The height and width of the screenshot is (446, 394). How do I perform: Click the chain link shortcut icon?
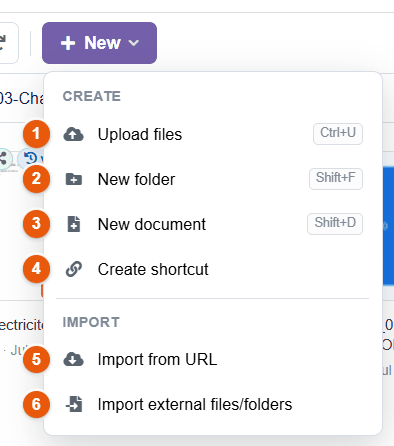click(74, 269)
